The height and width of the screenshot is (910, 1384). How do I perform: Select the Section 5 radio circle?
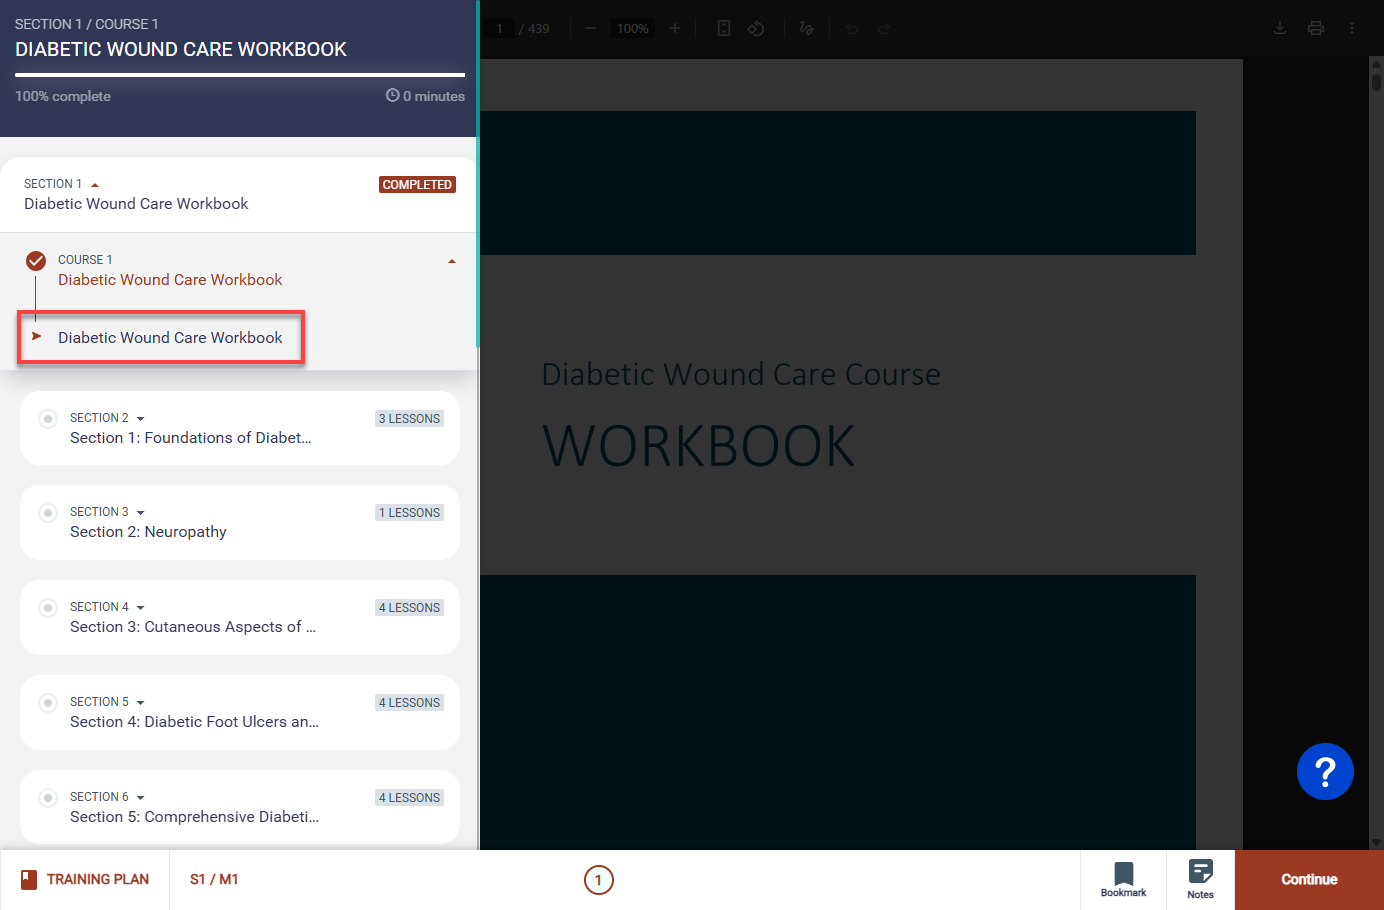48,703
